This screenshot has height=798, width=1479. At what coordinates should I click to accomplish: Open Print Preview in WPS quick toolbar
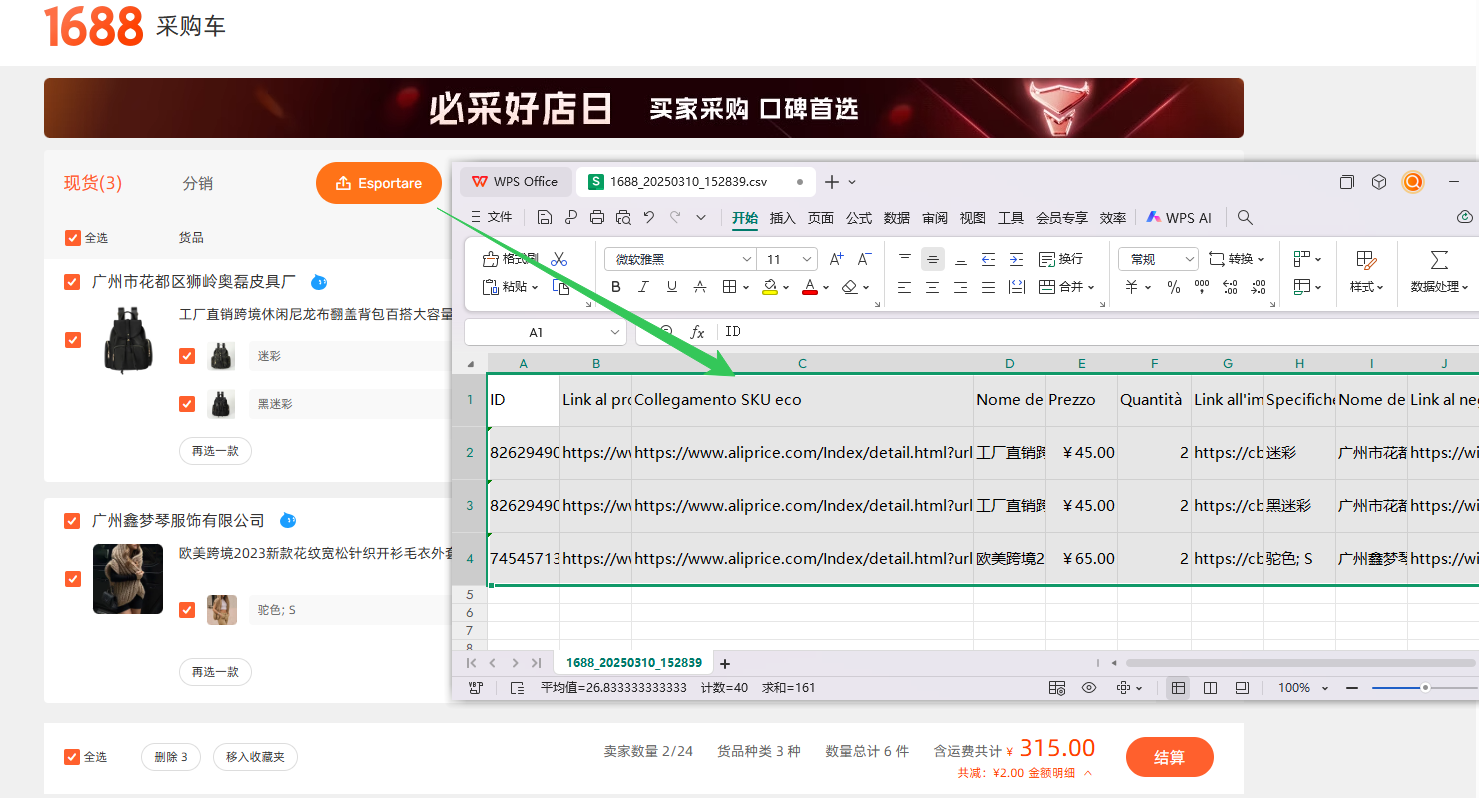(623, 217)
